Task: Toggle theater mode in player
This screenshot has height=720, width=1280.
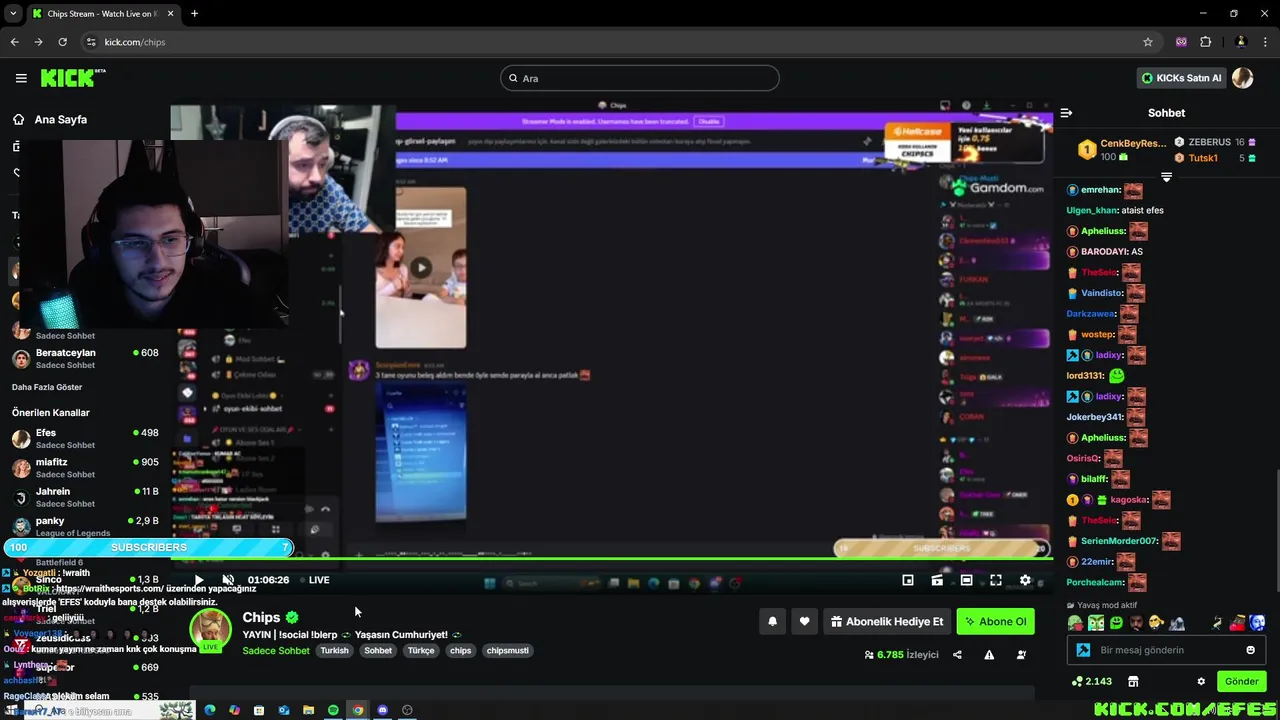Action: coord(966,580)
